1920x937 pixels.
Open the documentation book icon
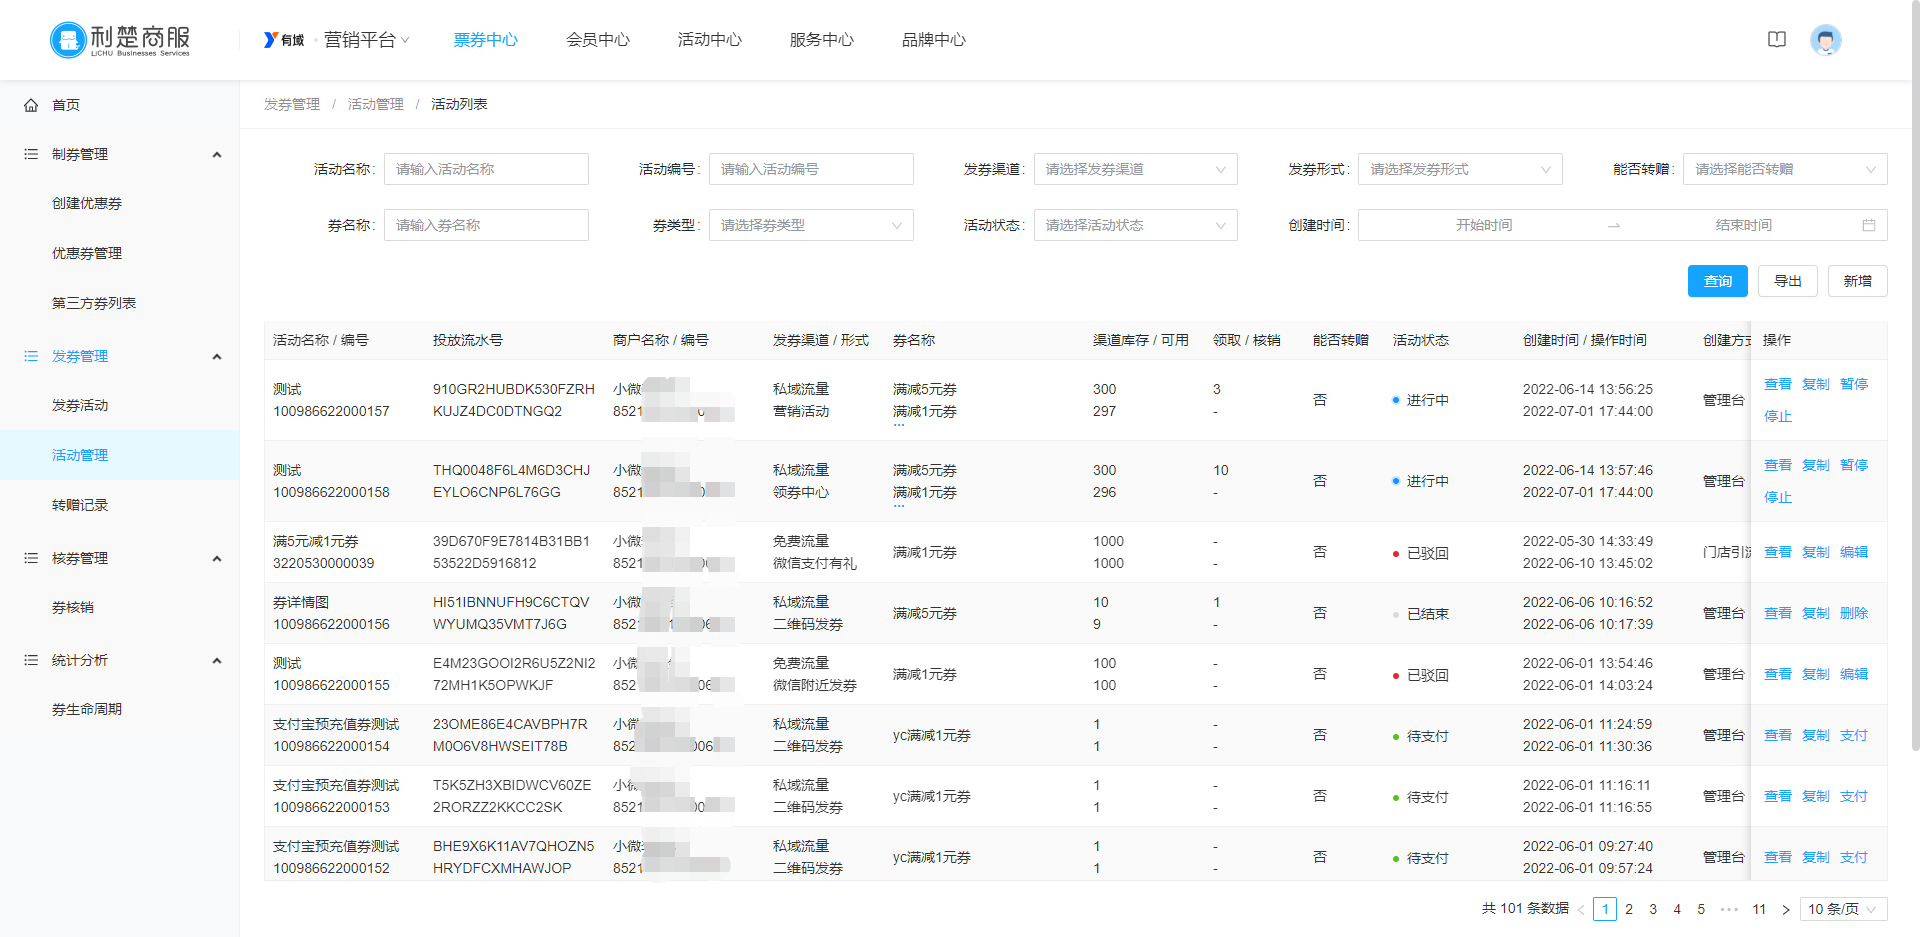(1777, 40)
